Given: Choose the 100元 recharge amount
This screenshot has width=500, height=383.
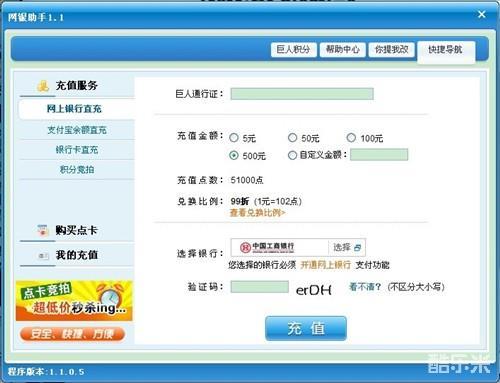Looking at the screenshot, I should [x=351, y=137].
